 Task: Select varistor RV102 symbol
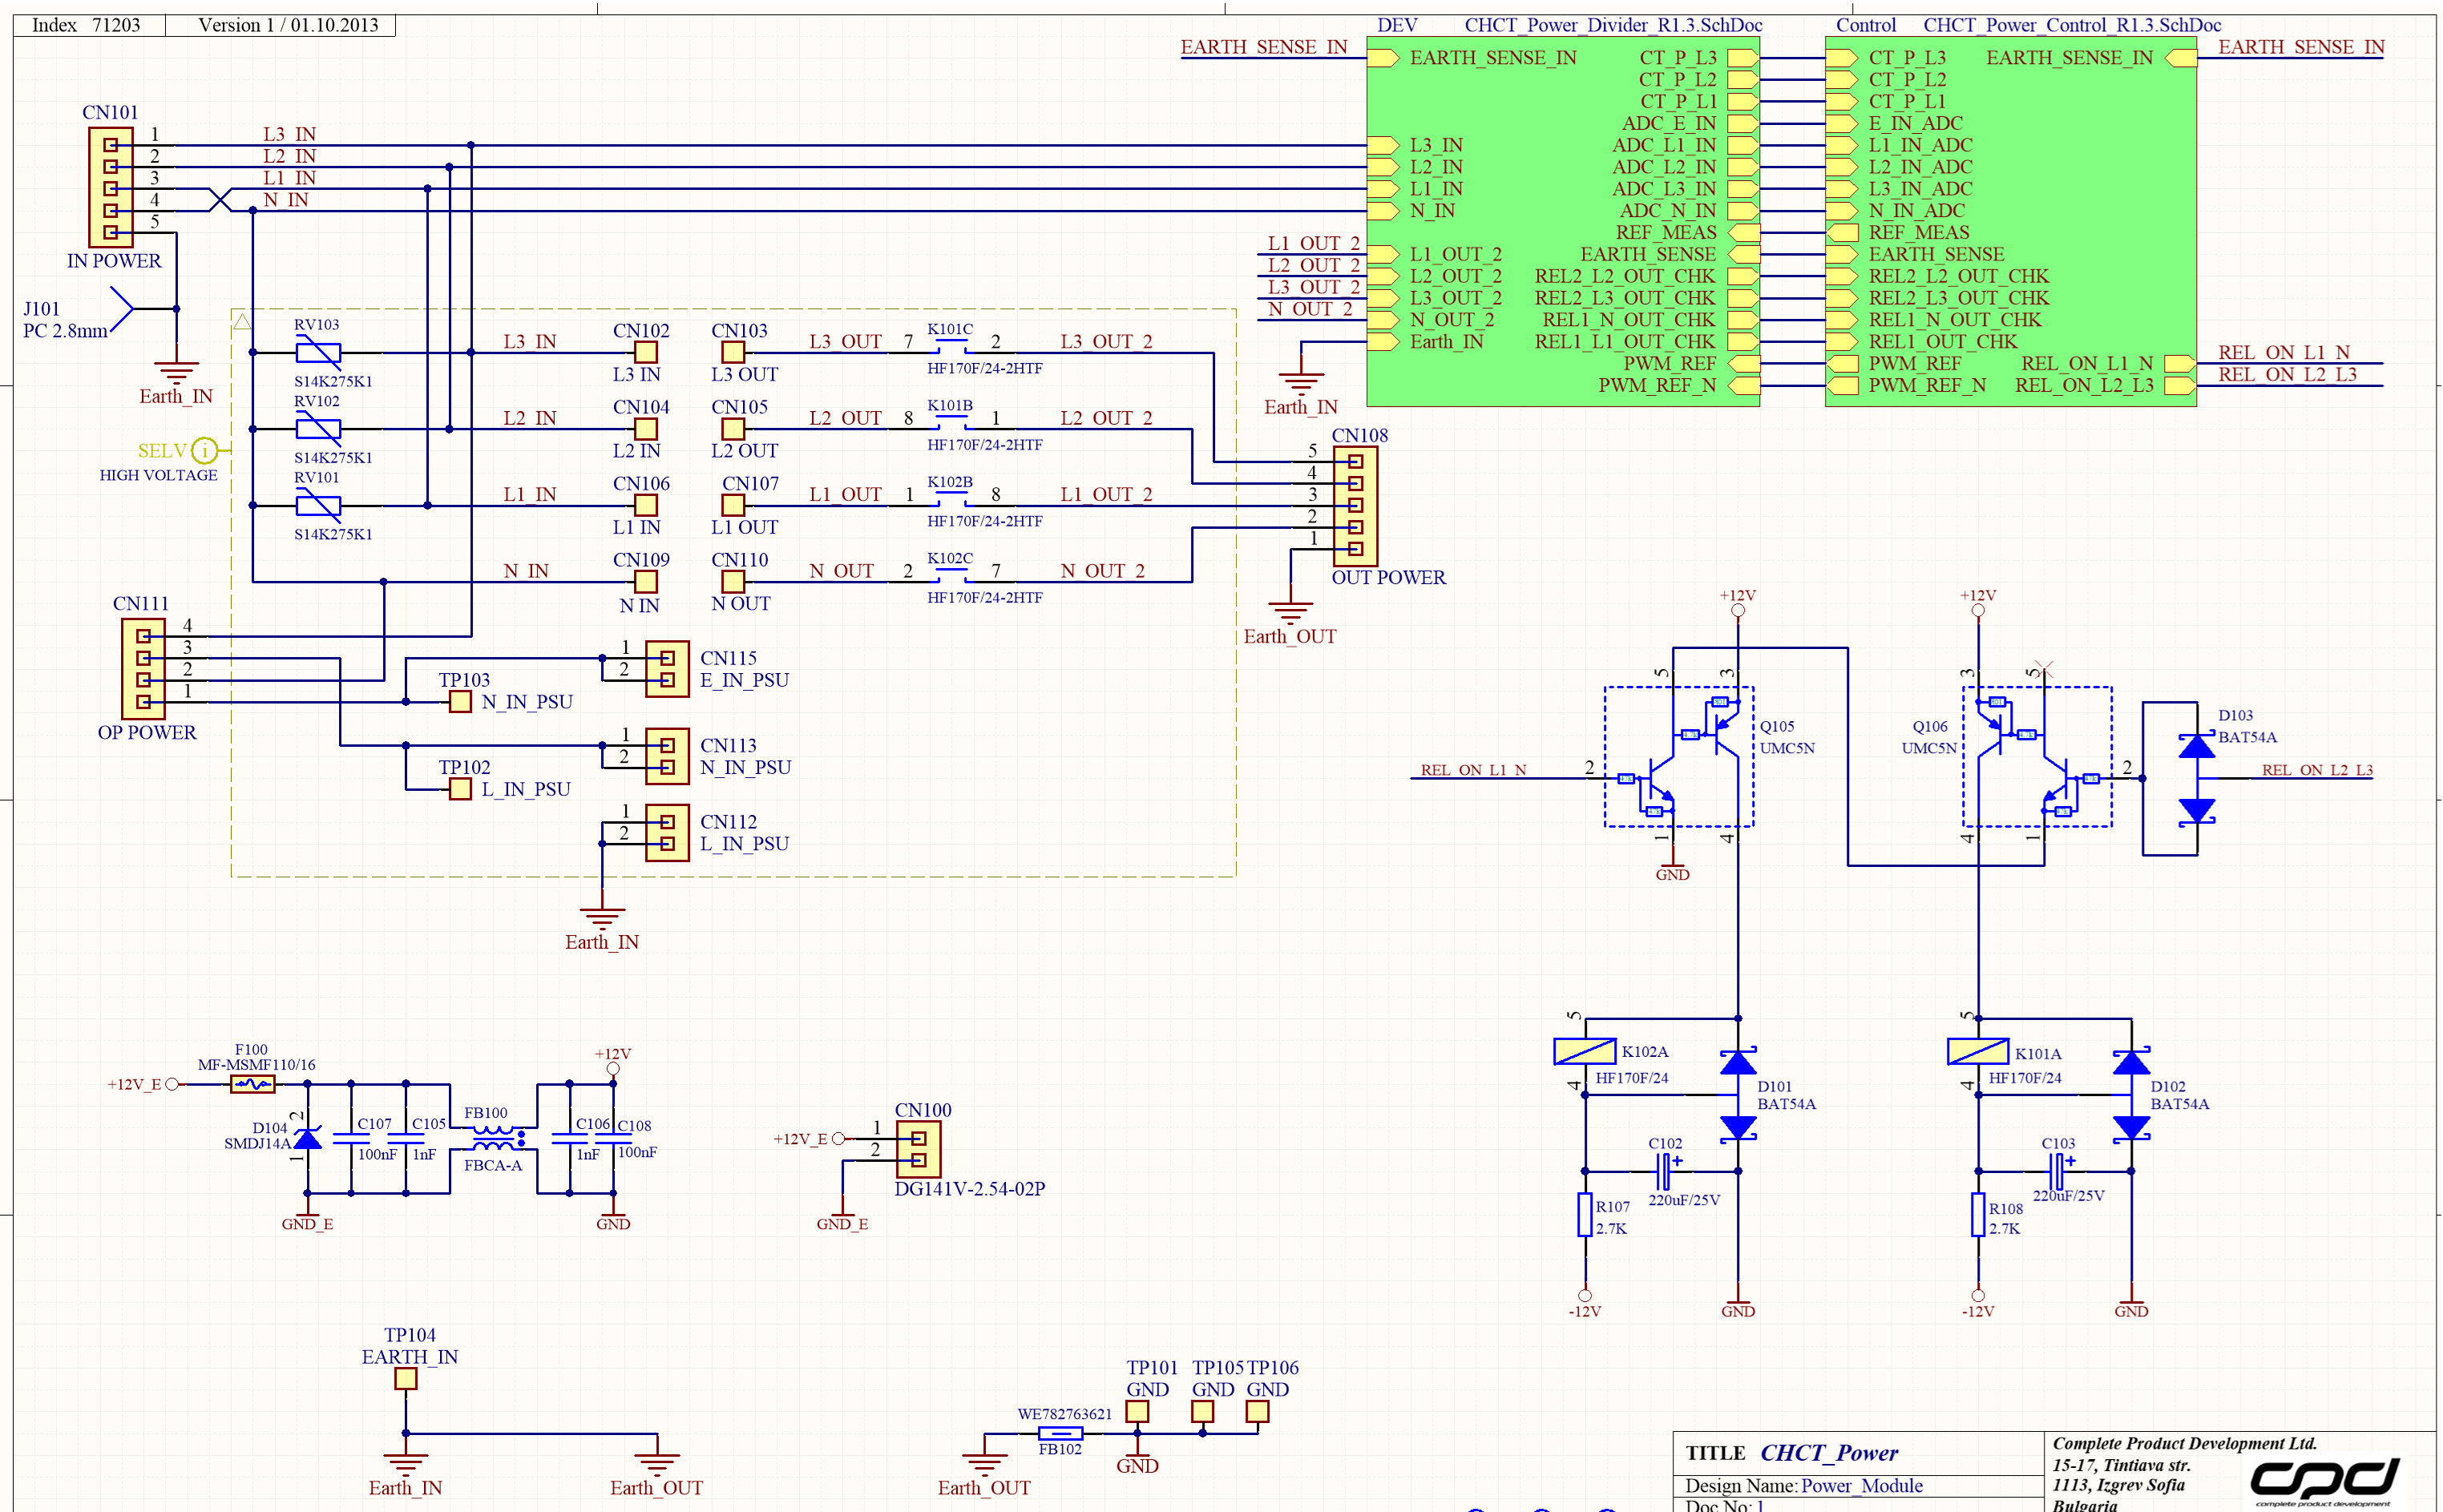pyautogui.click(x=318, y=429)
